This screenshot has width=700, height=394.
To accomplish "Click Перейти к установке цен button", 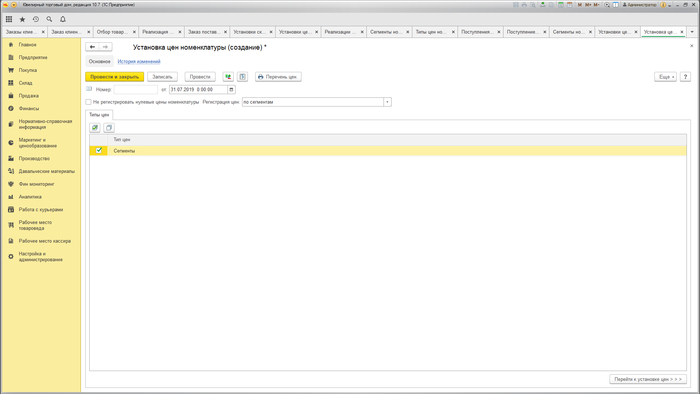I will tap(648, 379).
